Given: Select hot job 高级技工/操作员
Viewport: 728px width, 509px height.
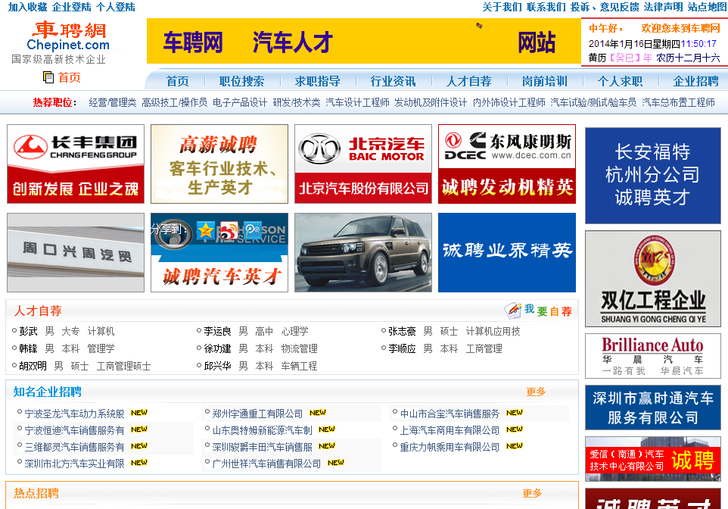Looking at the screenshot, I should (x=174, y=103).
